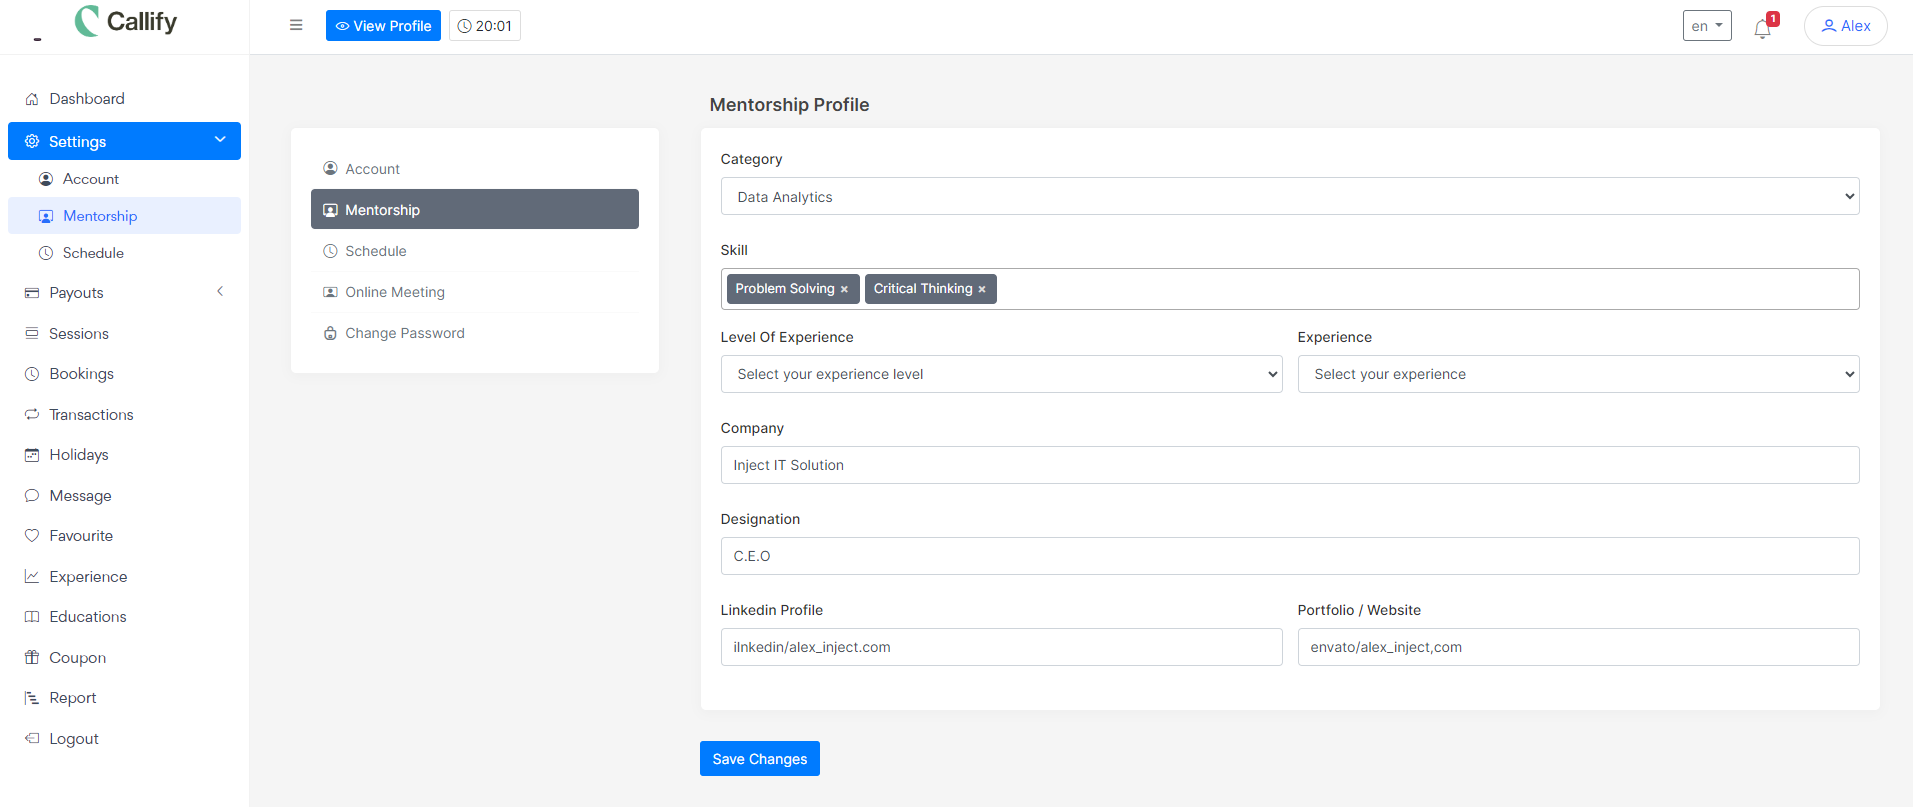Open the Message page in sidebar
This screenshot has width=1913, height=807.
(x=80, y=496)
